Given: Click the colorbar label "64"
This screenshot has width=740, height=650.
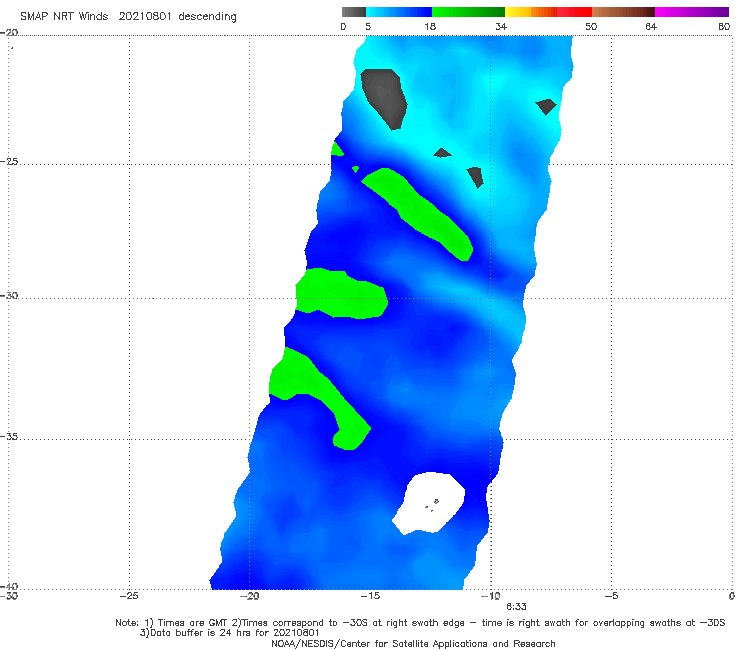Looking at the screenshot, I should [651, 27].
